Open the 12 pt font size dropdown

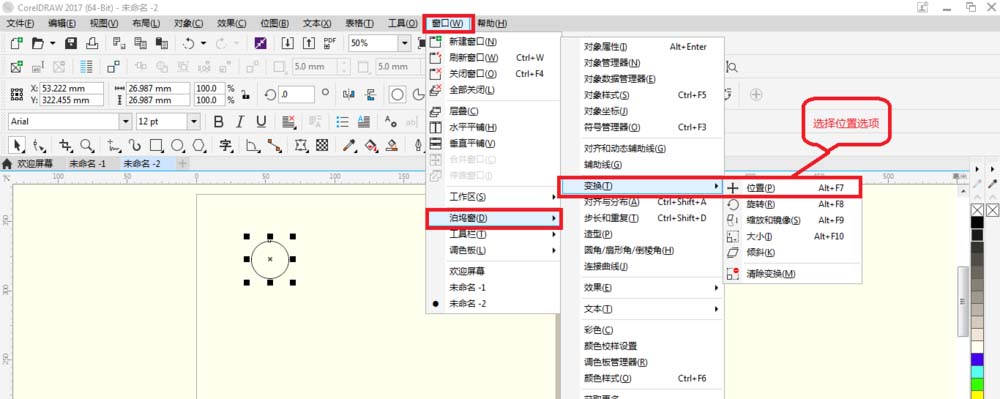click(x=194, y=121)
